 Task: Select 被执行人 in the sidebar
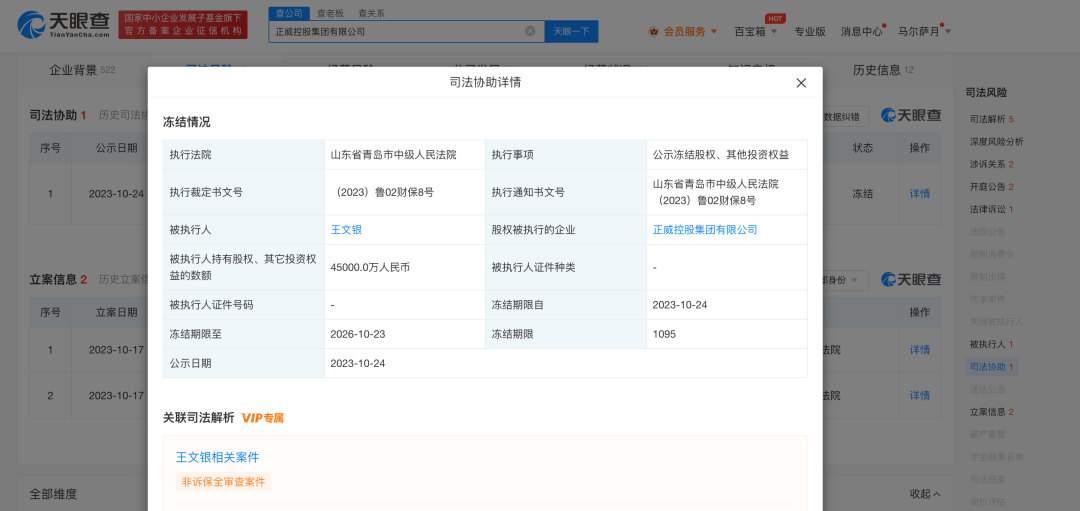click(991, 344)
